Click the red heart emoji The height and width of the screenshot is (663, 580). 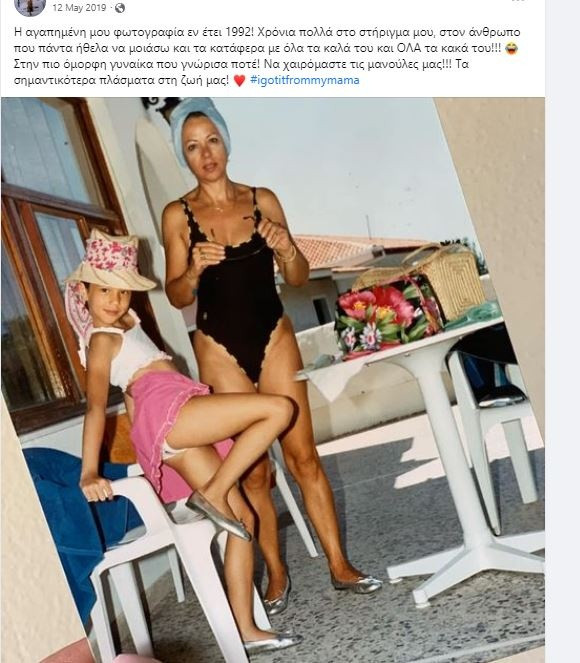pos(239,80)
